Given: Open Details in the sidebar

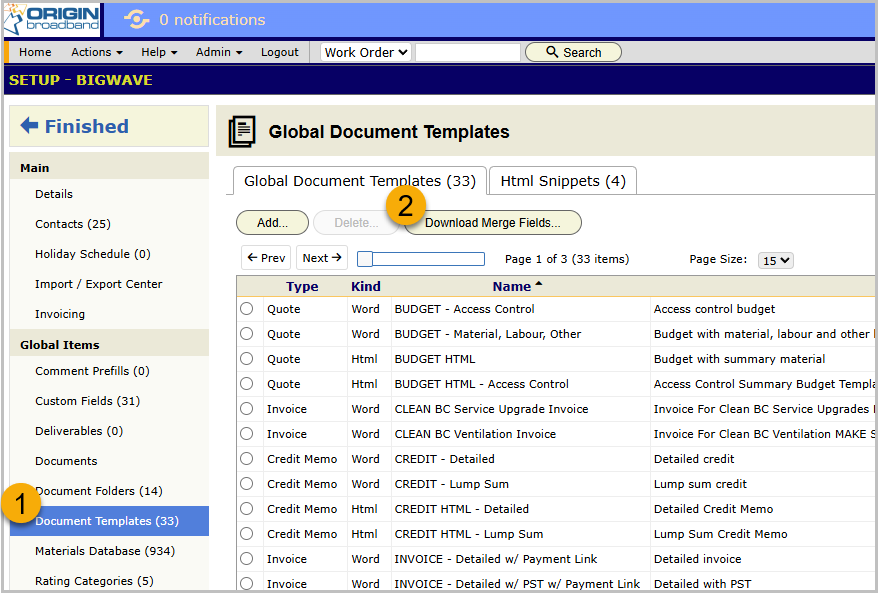Looking at the screenshot, I should point(54,194).
